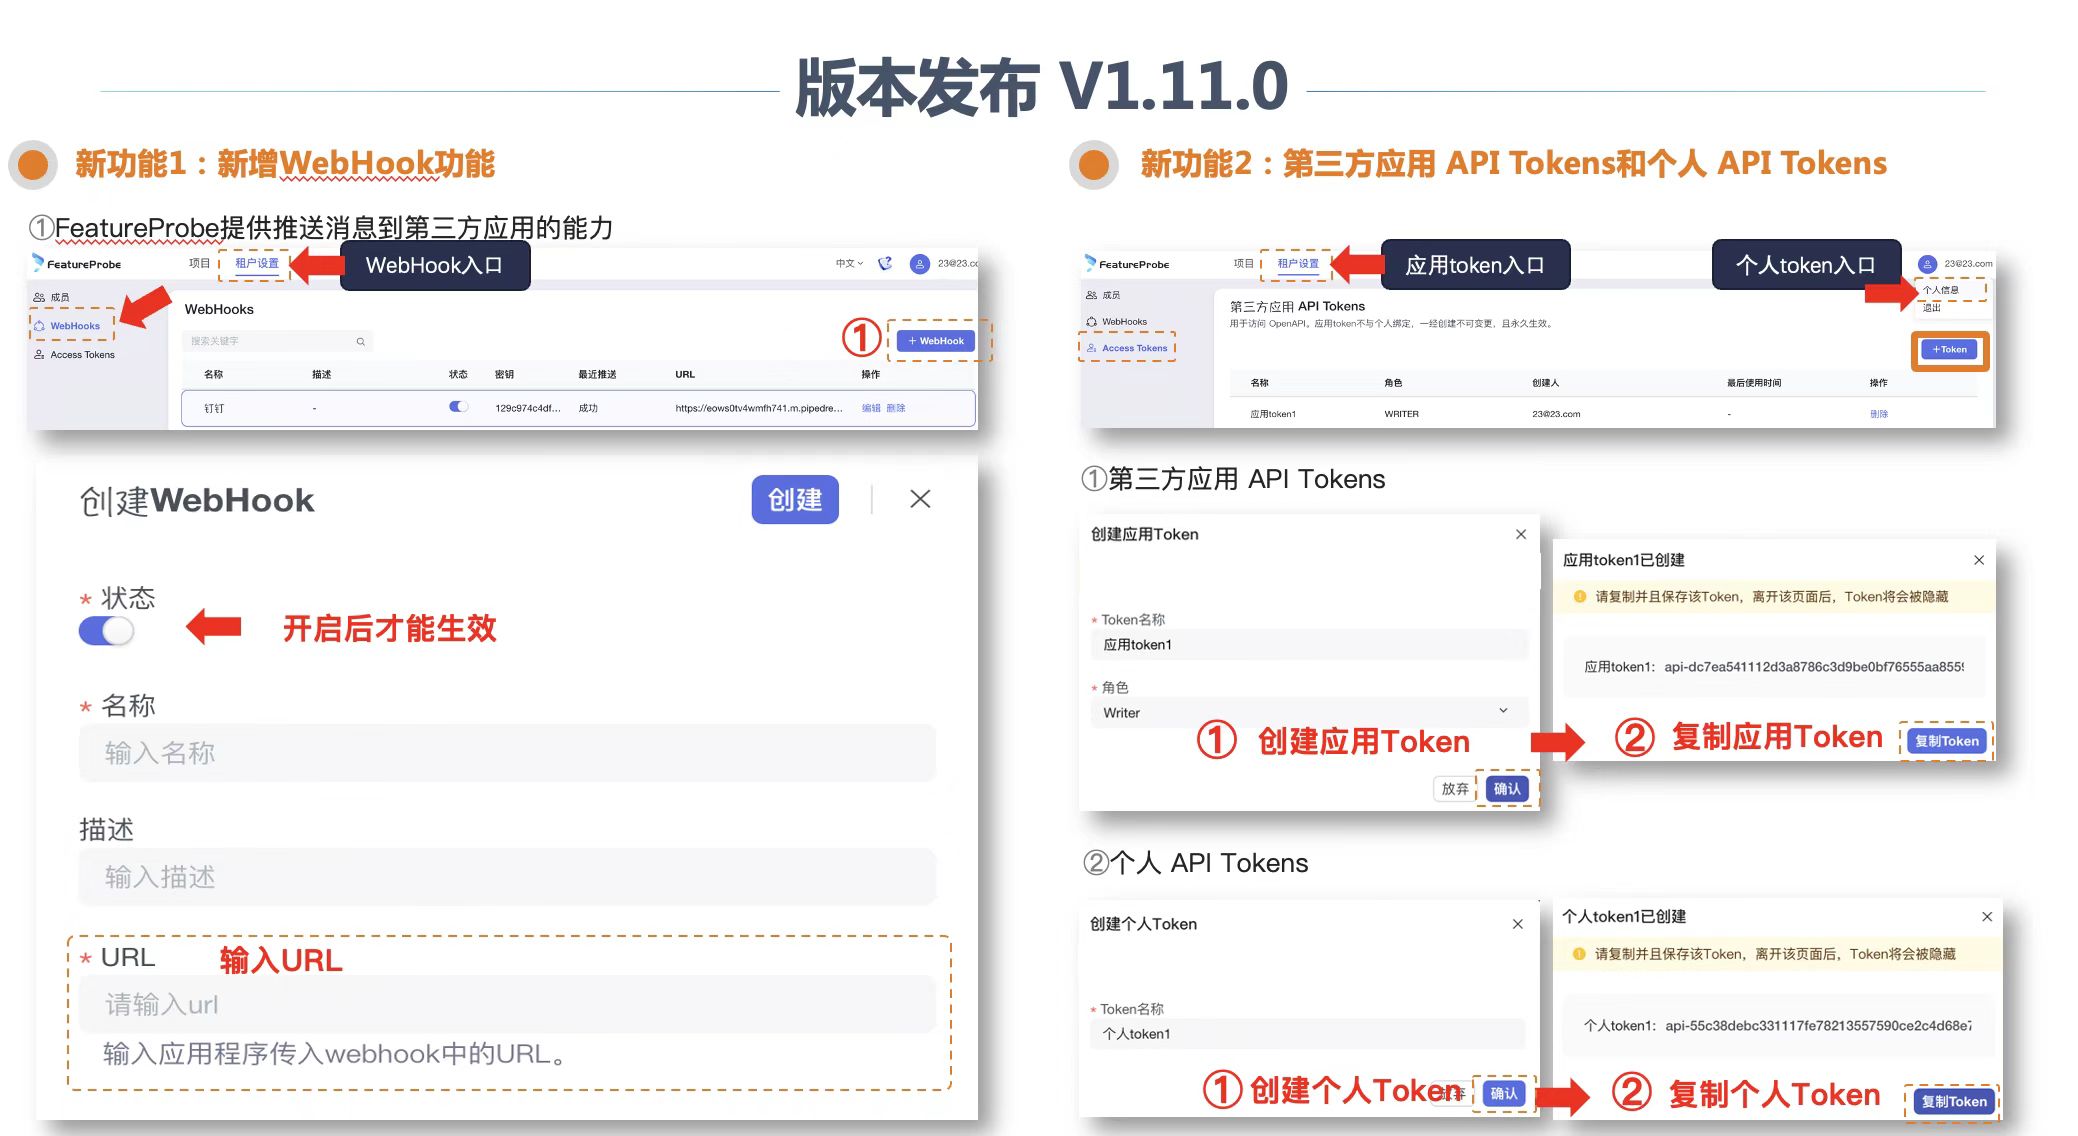
Task: Open the 项目 tab
Action: 200,263
